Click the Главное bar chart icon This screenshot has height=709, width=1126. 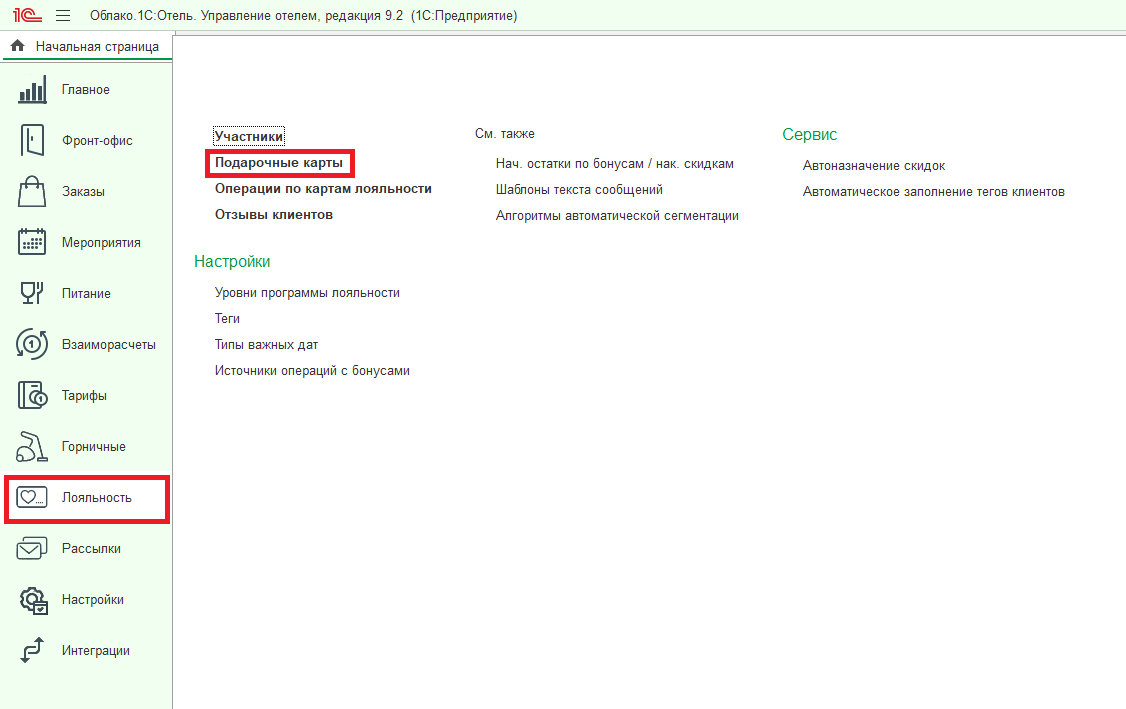pyautogui.click(x=32, y=90)
